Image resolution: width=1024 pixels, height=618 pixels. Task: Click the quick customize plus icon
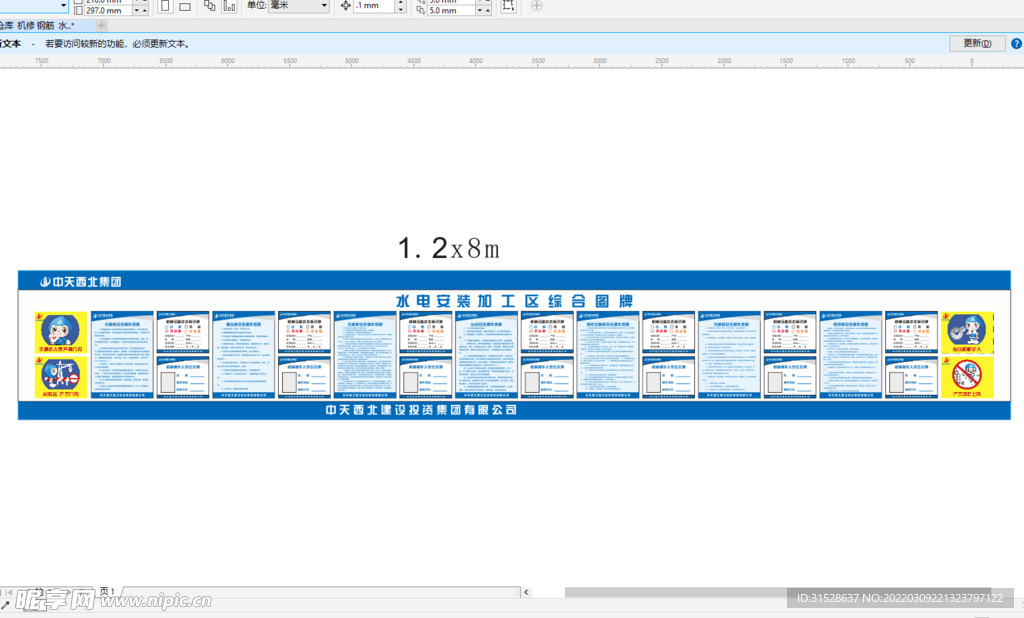click(537, 6)
